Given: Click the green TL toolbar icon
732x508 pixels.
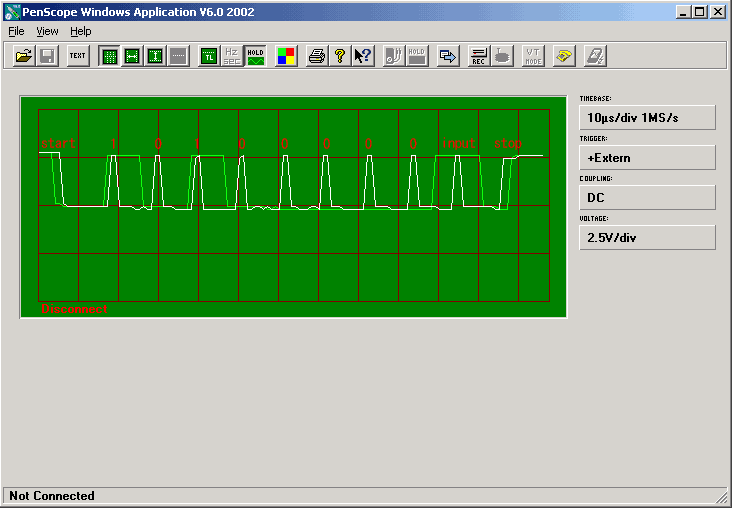Looking at the screenshot, I should pos(208,56).
